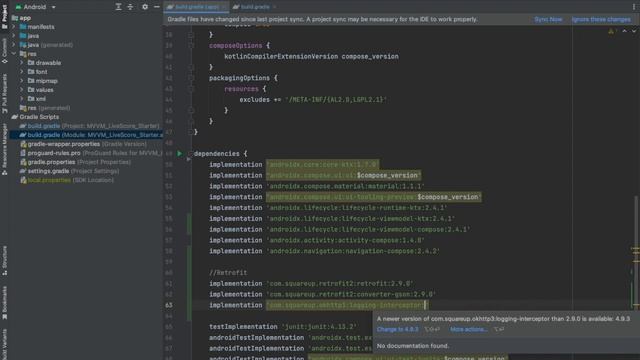This screenshot has width=640, height=360.
Task: Click the editor vertical scrollbar
Action: tap(636, 253)
